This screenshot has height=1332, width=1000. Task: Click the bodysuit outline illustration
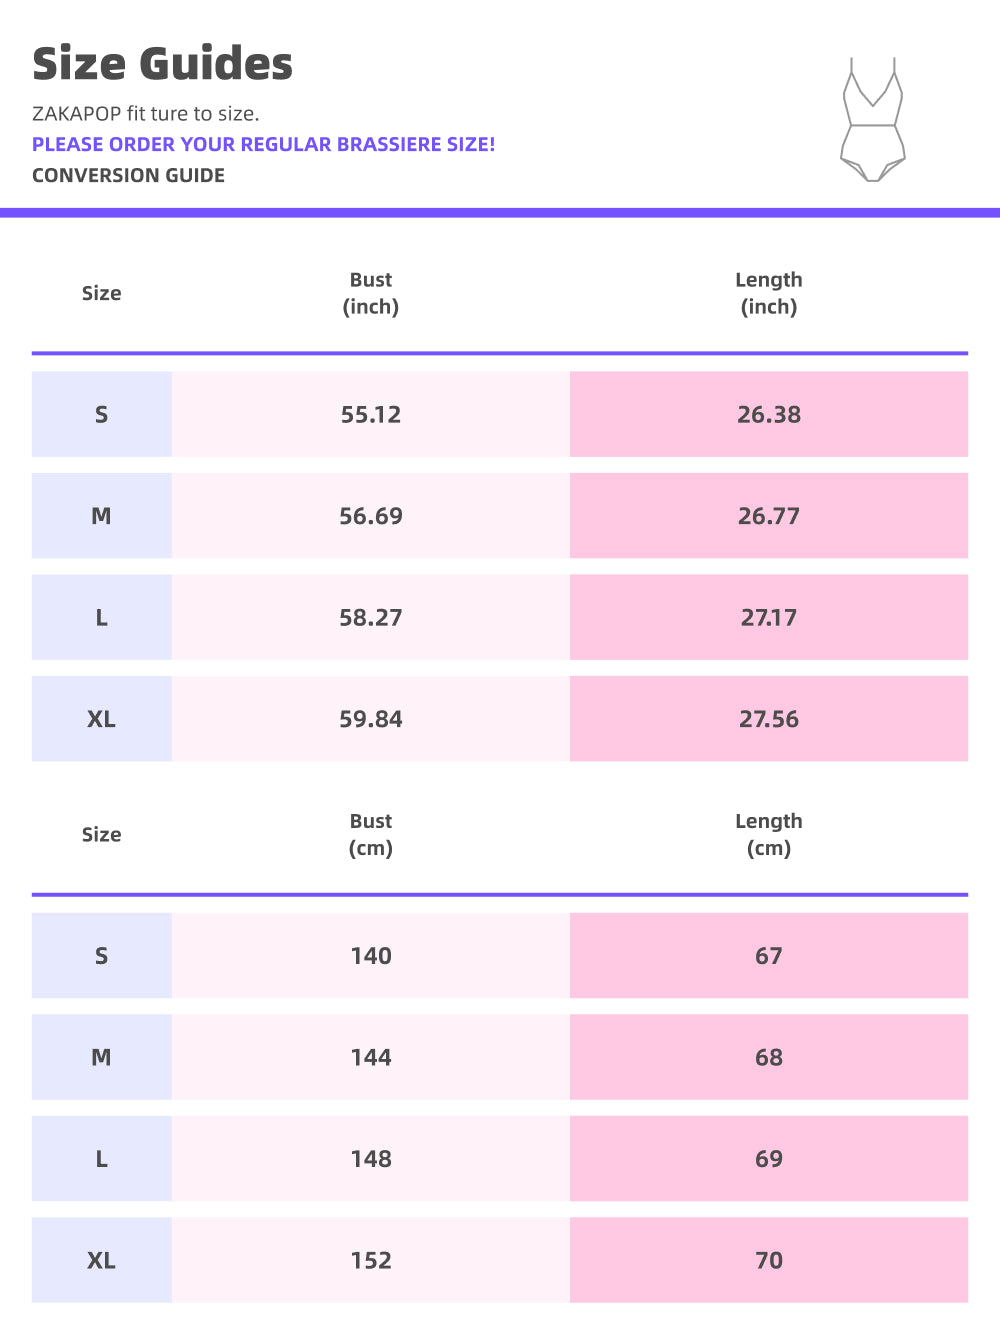pos(873,120)
